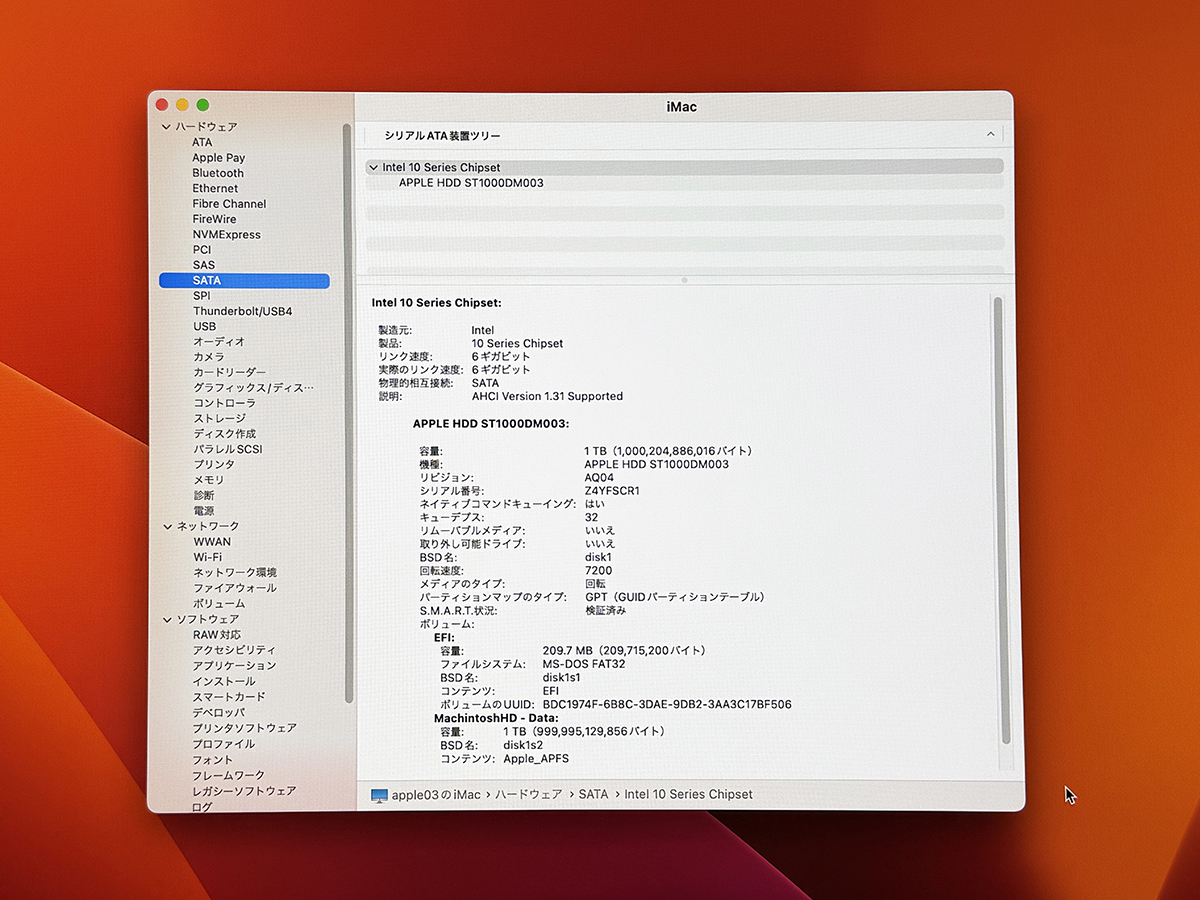Select ファイアウォール in the sidebar

click(235, 588)
